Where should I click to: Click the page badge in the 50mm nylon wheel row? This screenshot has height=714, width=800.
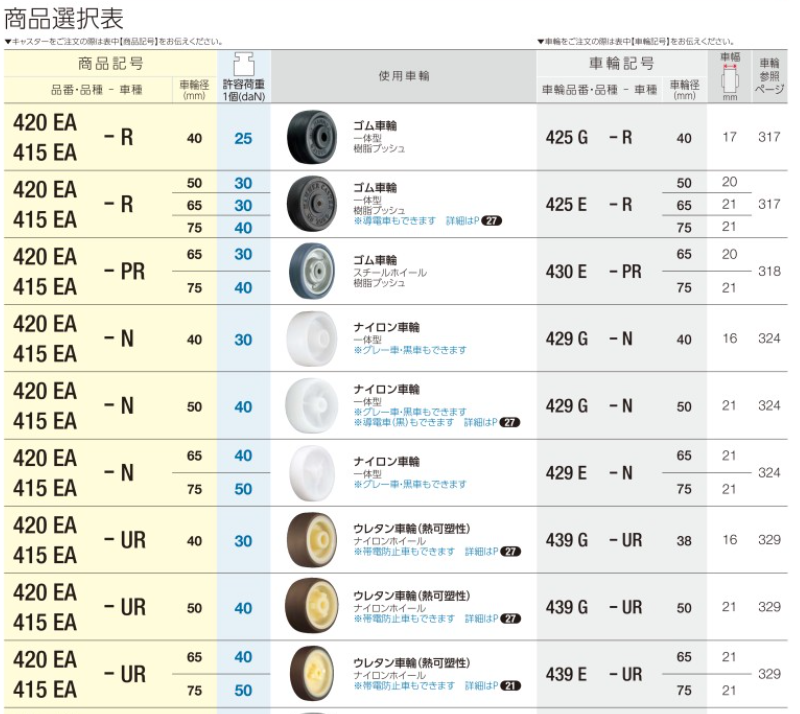coord(510,423)
